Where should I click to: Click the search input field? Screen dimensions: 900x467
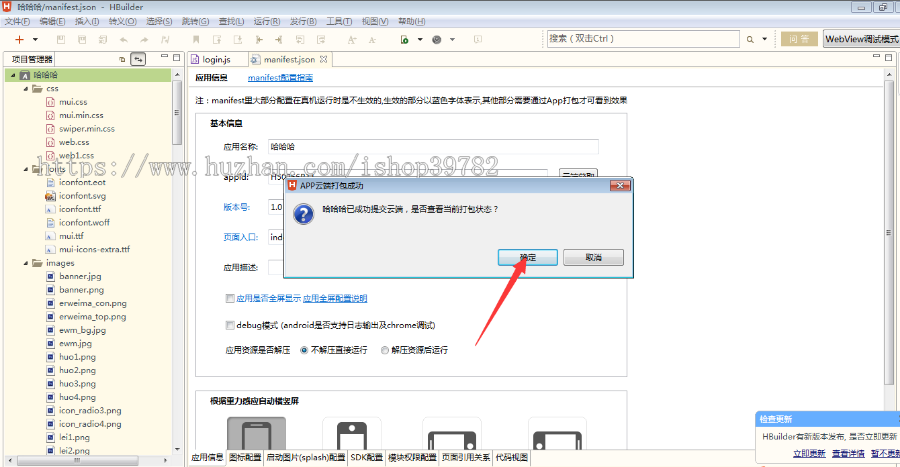[643, 39]
